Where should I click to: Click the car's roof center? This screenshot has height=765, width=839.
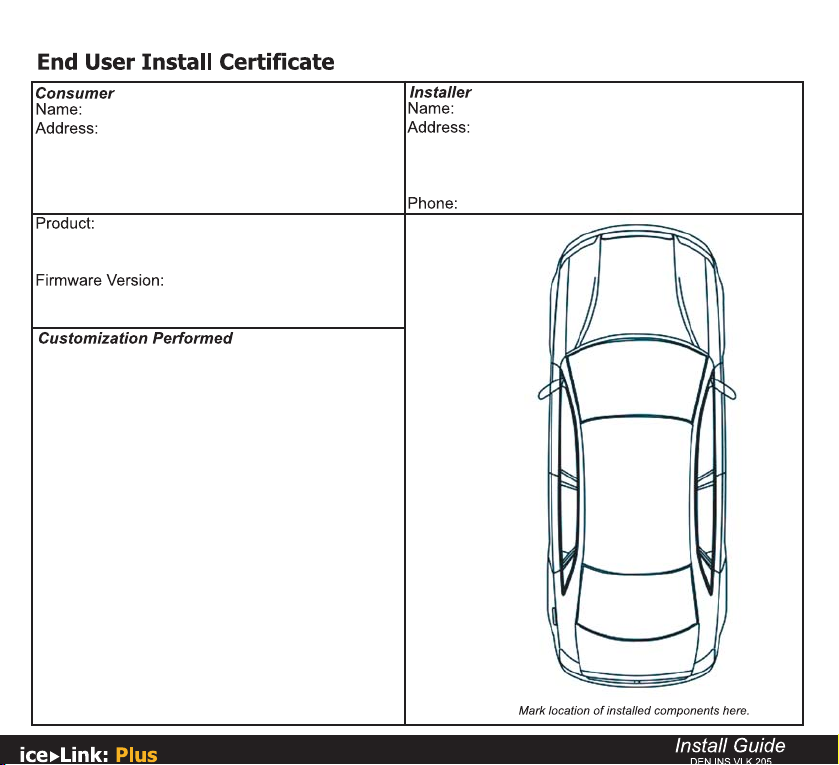tap(637, 492)
